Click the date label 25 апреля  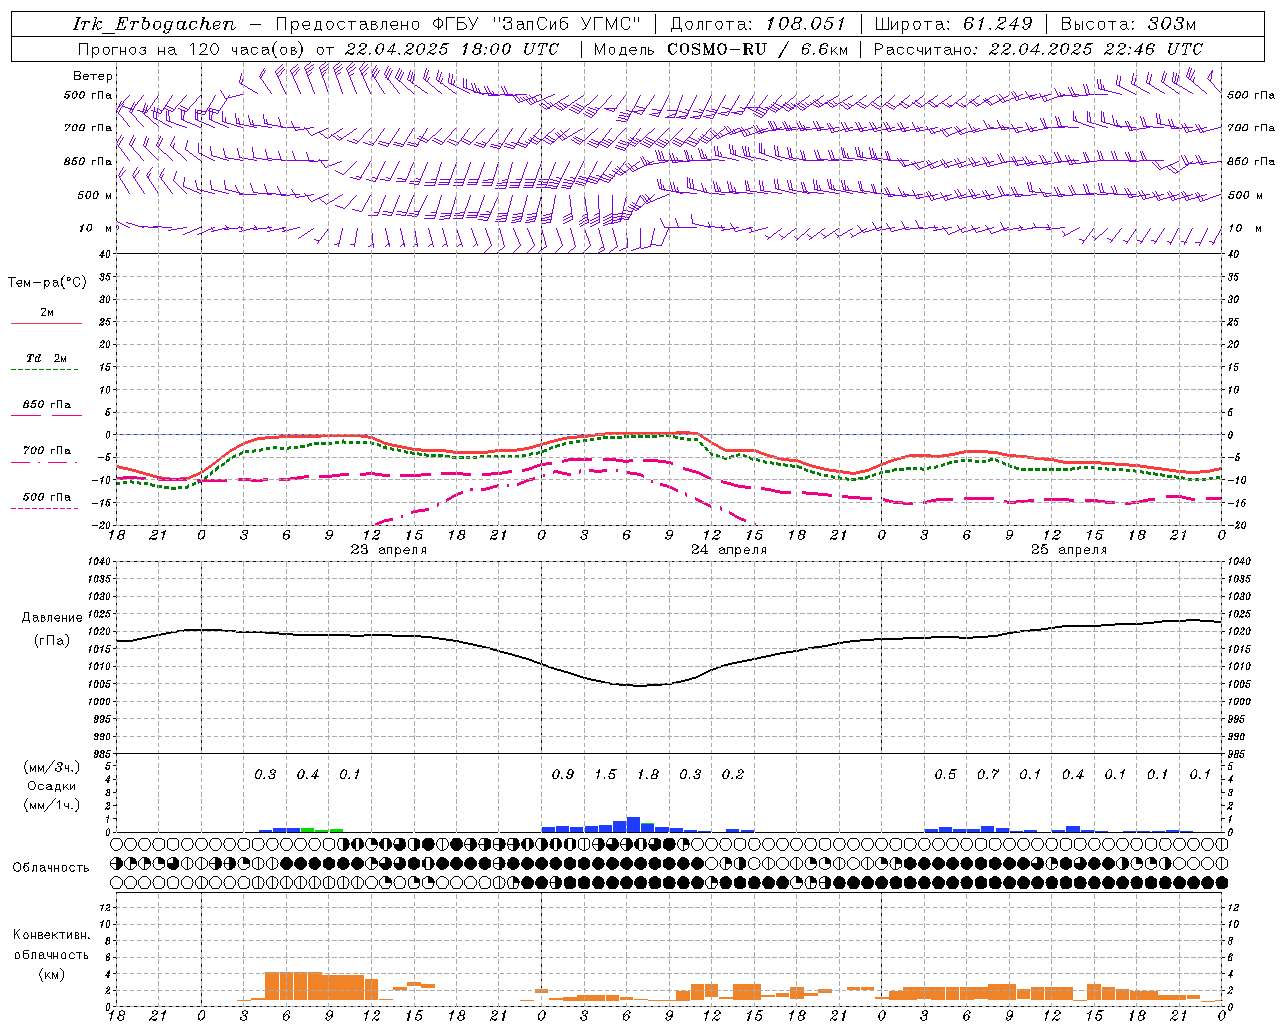click(x=1069, y=550)
